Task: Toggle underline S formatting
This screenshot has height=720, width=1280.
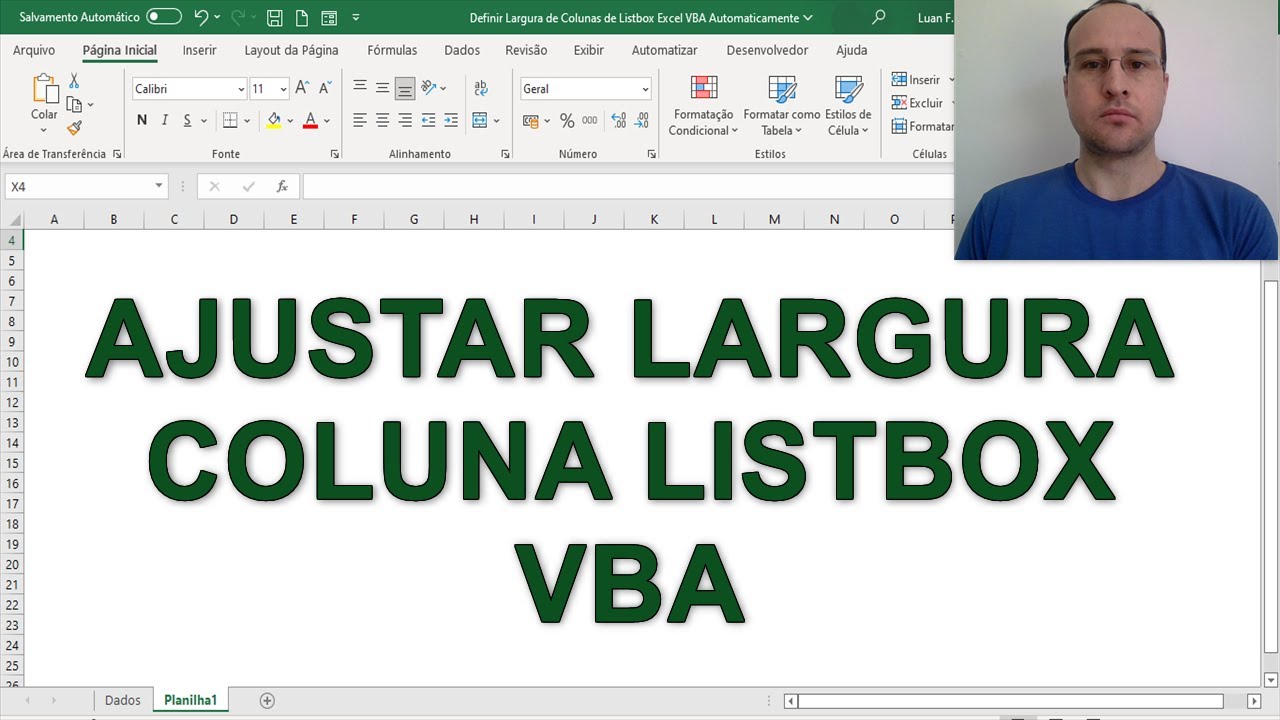Action: [187, 120]
